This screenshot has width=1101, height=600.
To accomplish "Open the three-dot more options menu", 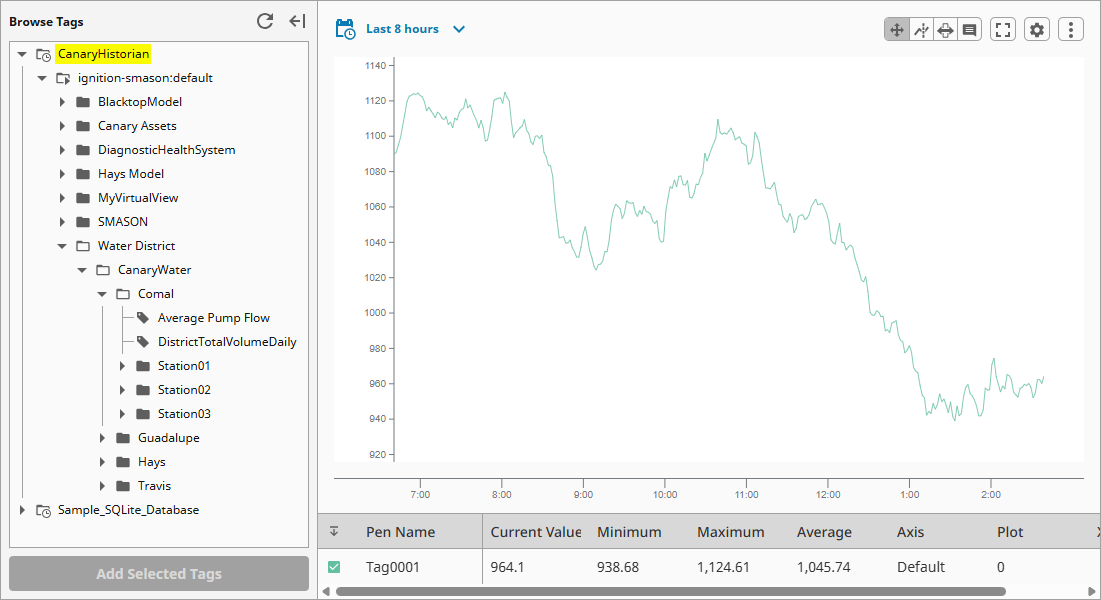I will click(1071, 30).
